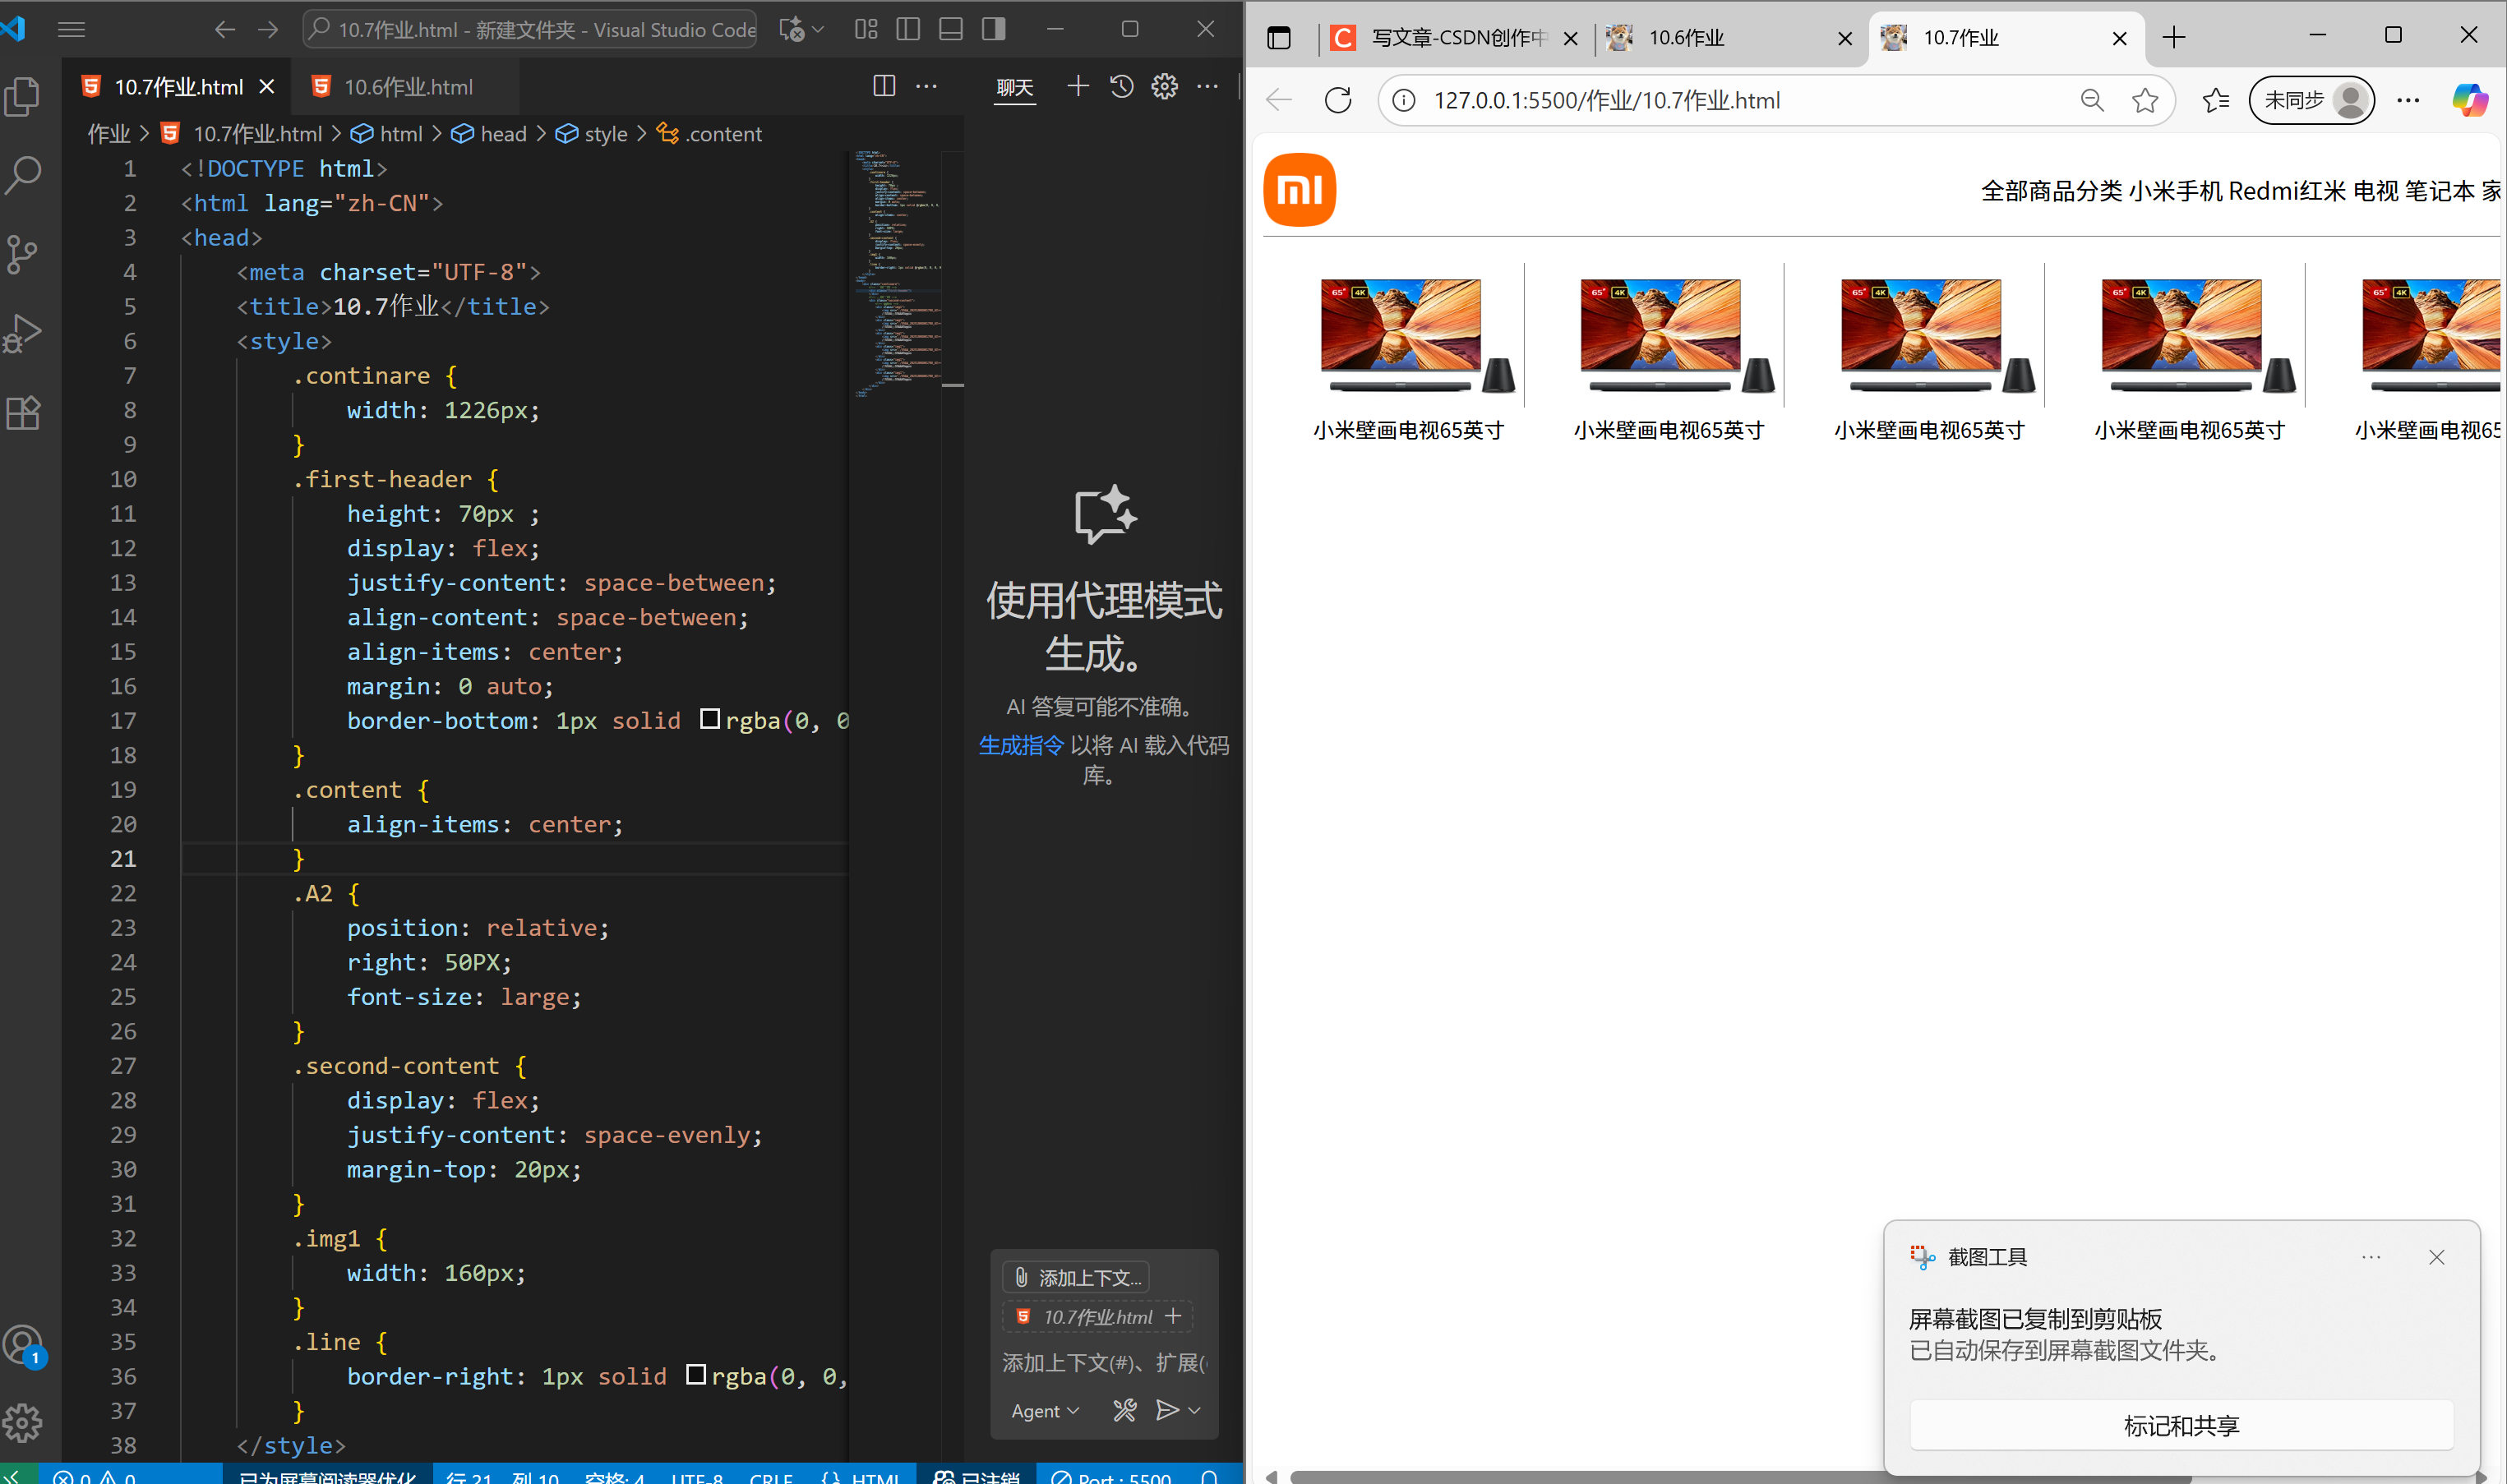Switch to 10.6作业 browser tab

[1687, 38]
